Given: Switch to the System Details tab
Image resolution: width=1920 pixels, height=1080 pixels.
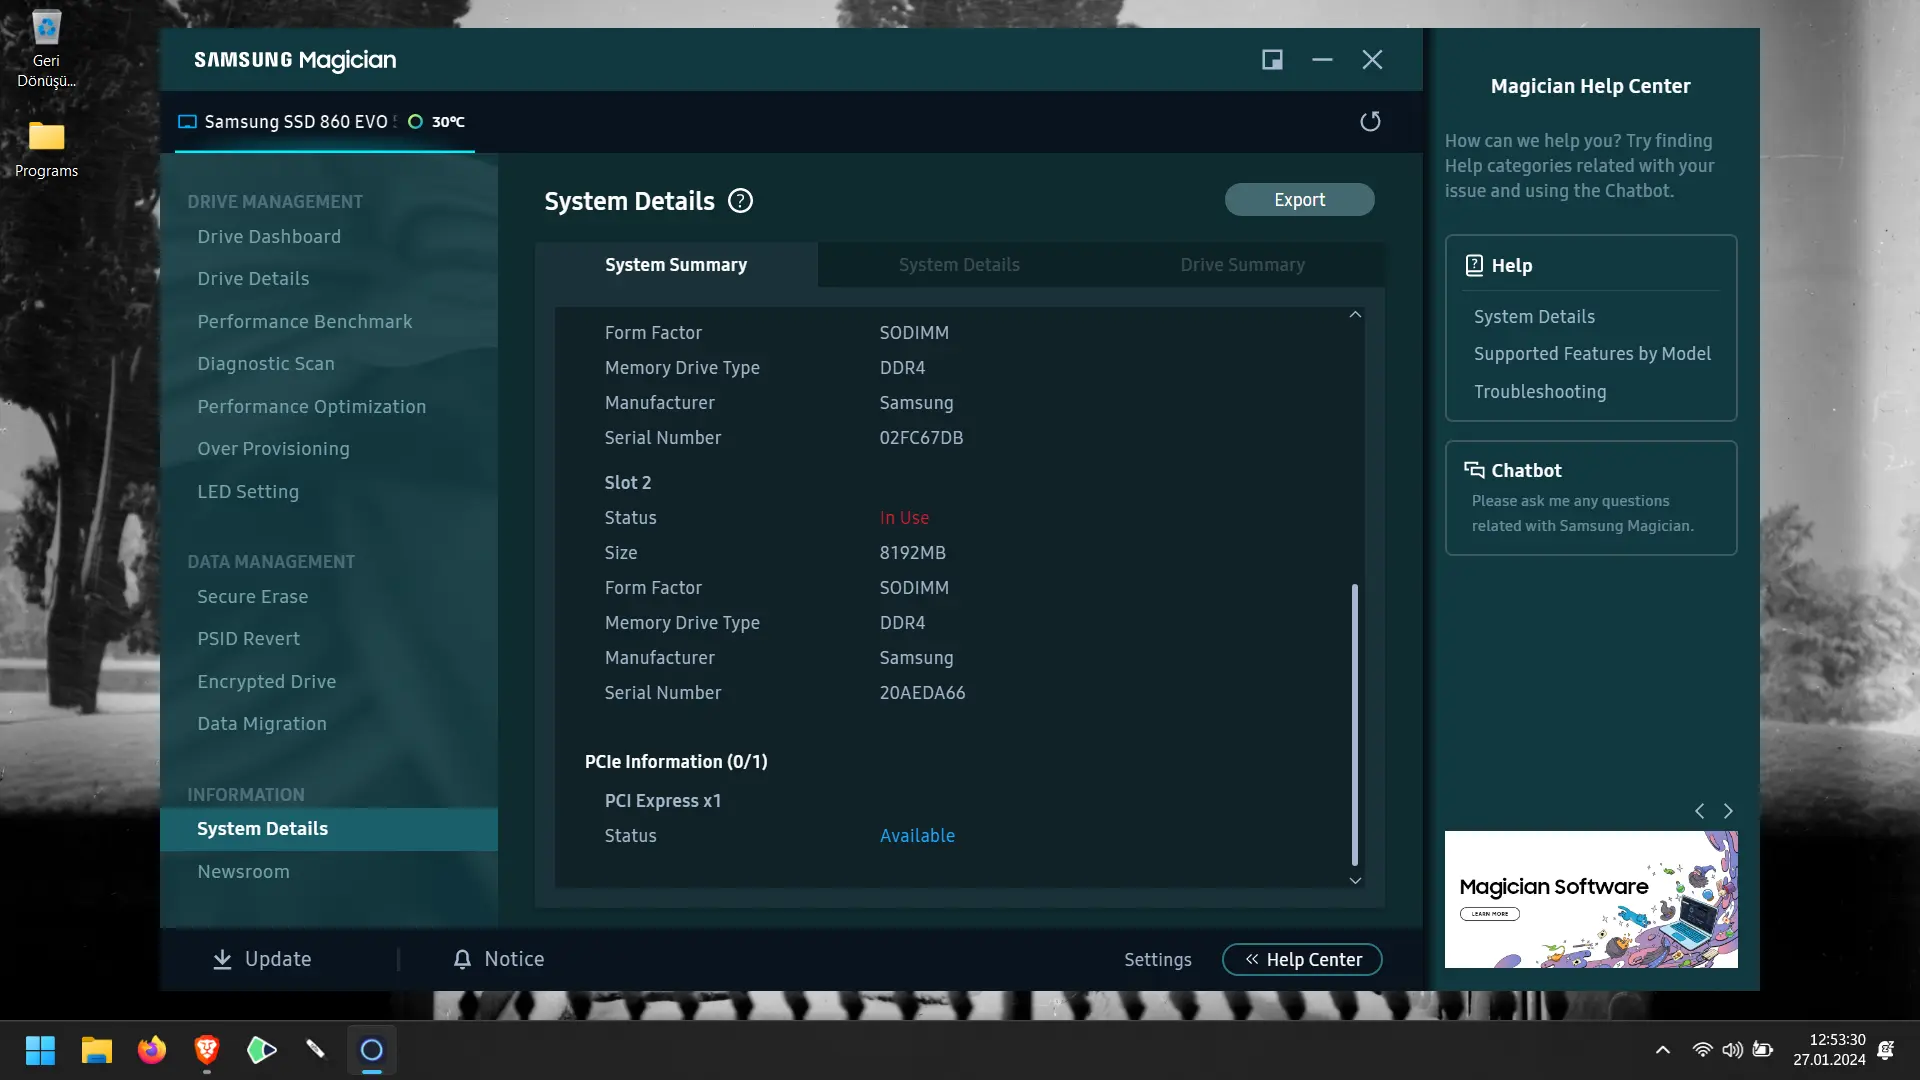Looking at the screenshot, I should pyautogui.click(x=959, y=265).
